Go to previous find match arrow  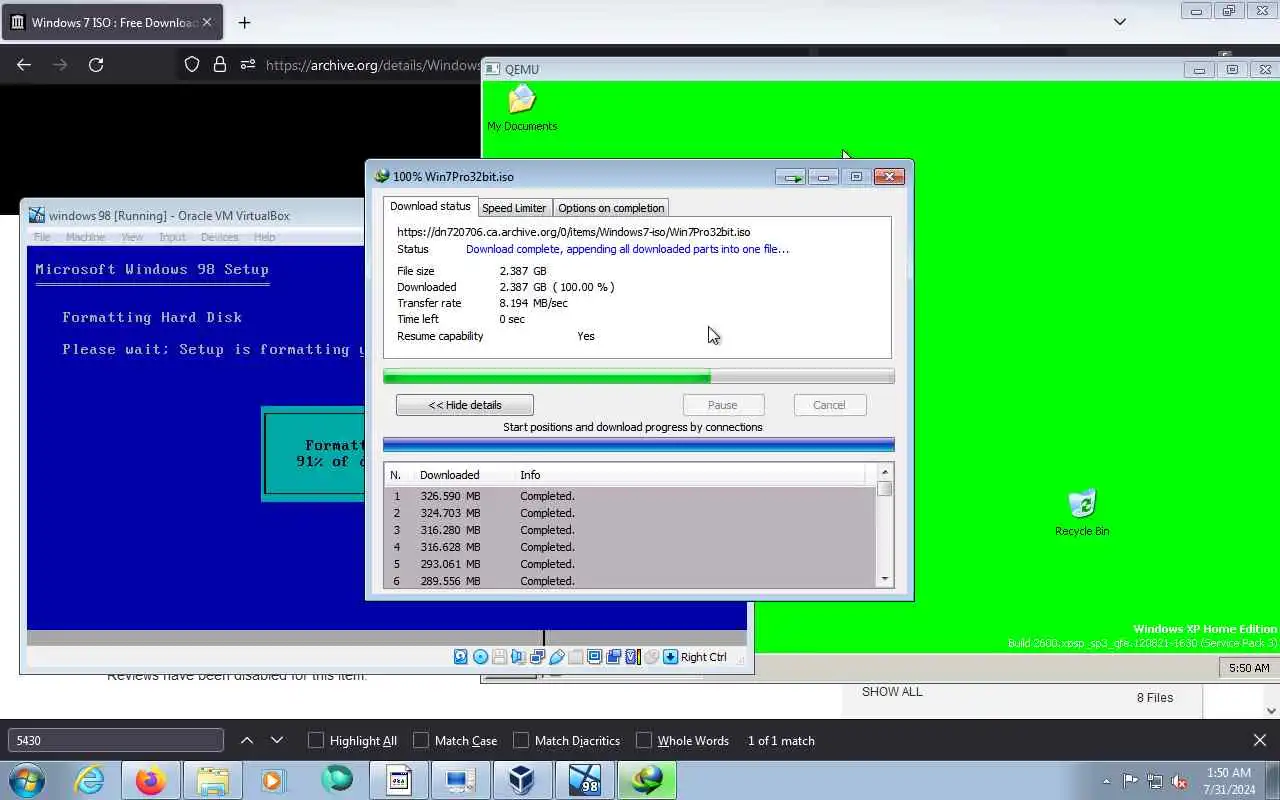pos(247,740)
